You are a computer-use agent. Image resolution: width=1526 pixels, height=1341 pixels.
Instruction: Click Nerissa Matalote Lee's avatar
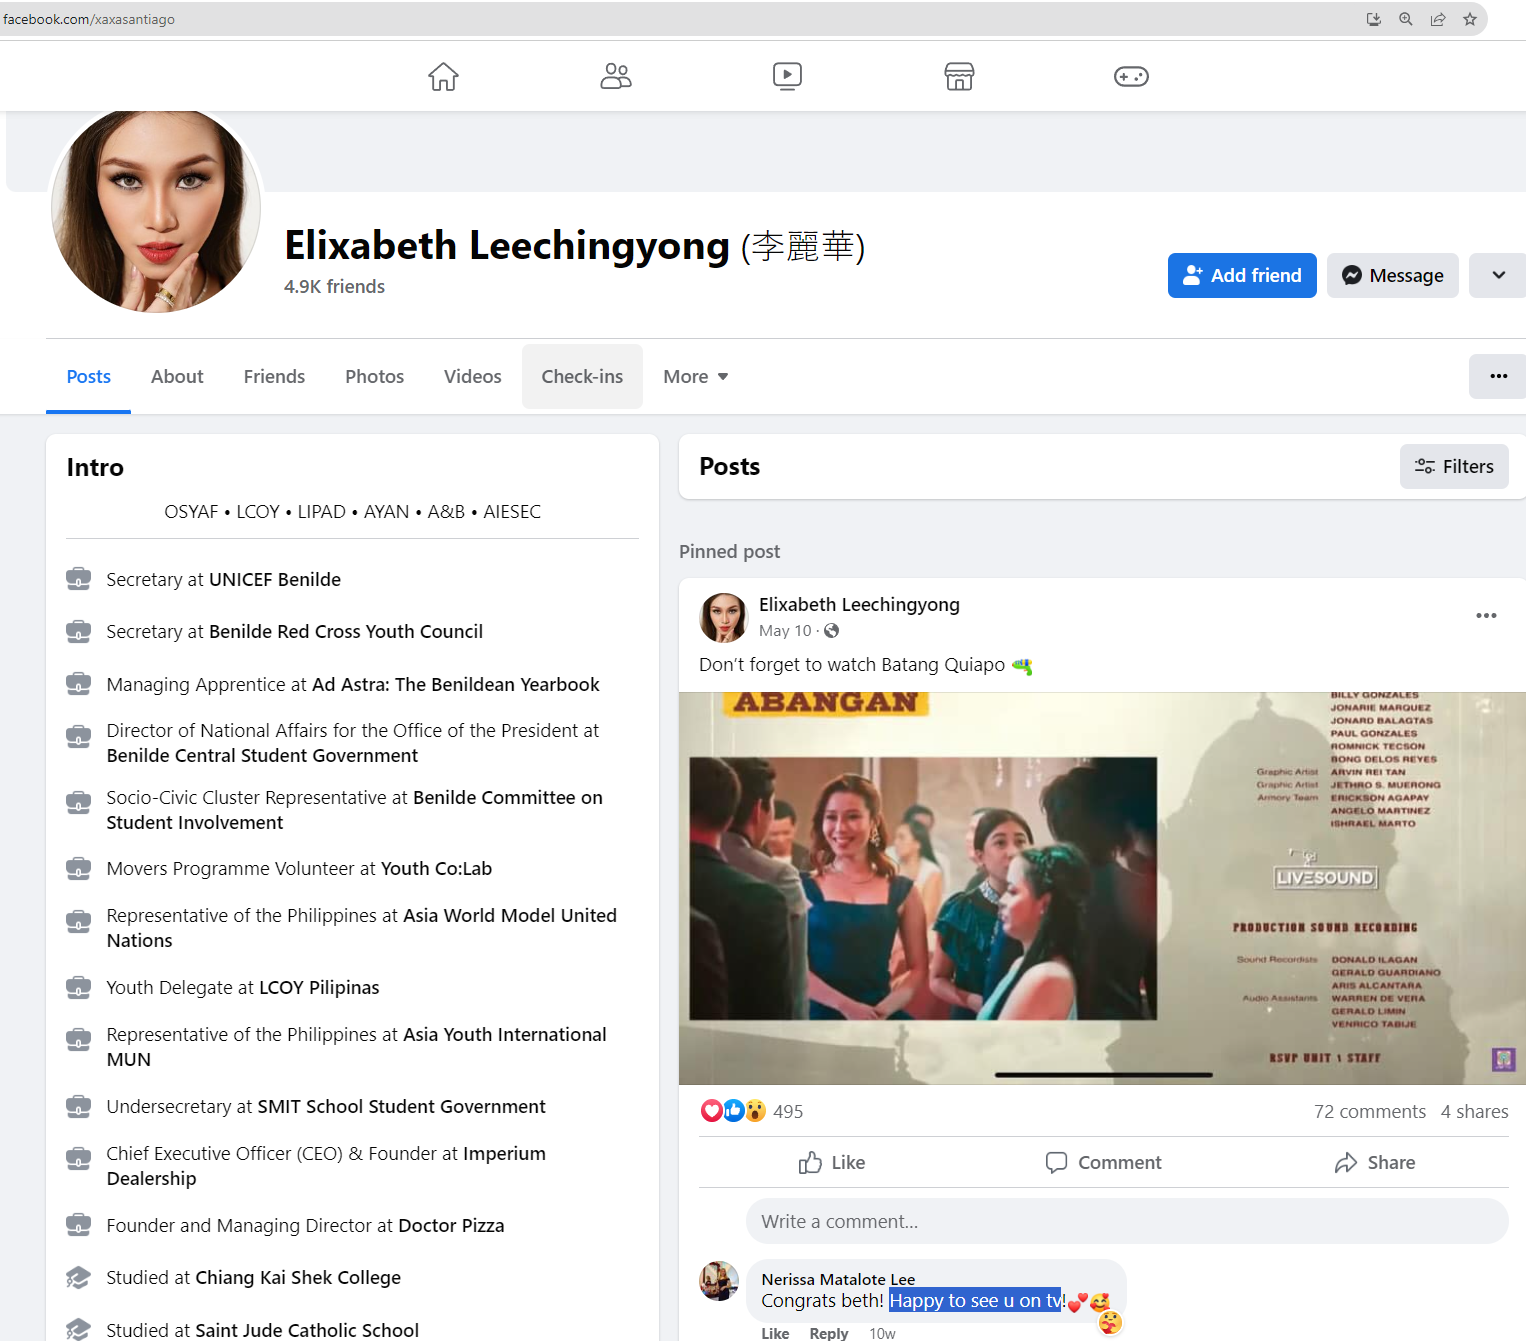point(719,1281)
